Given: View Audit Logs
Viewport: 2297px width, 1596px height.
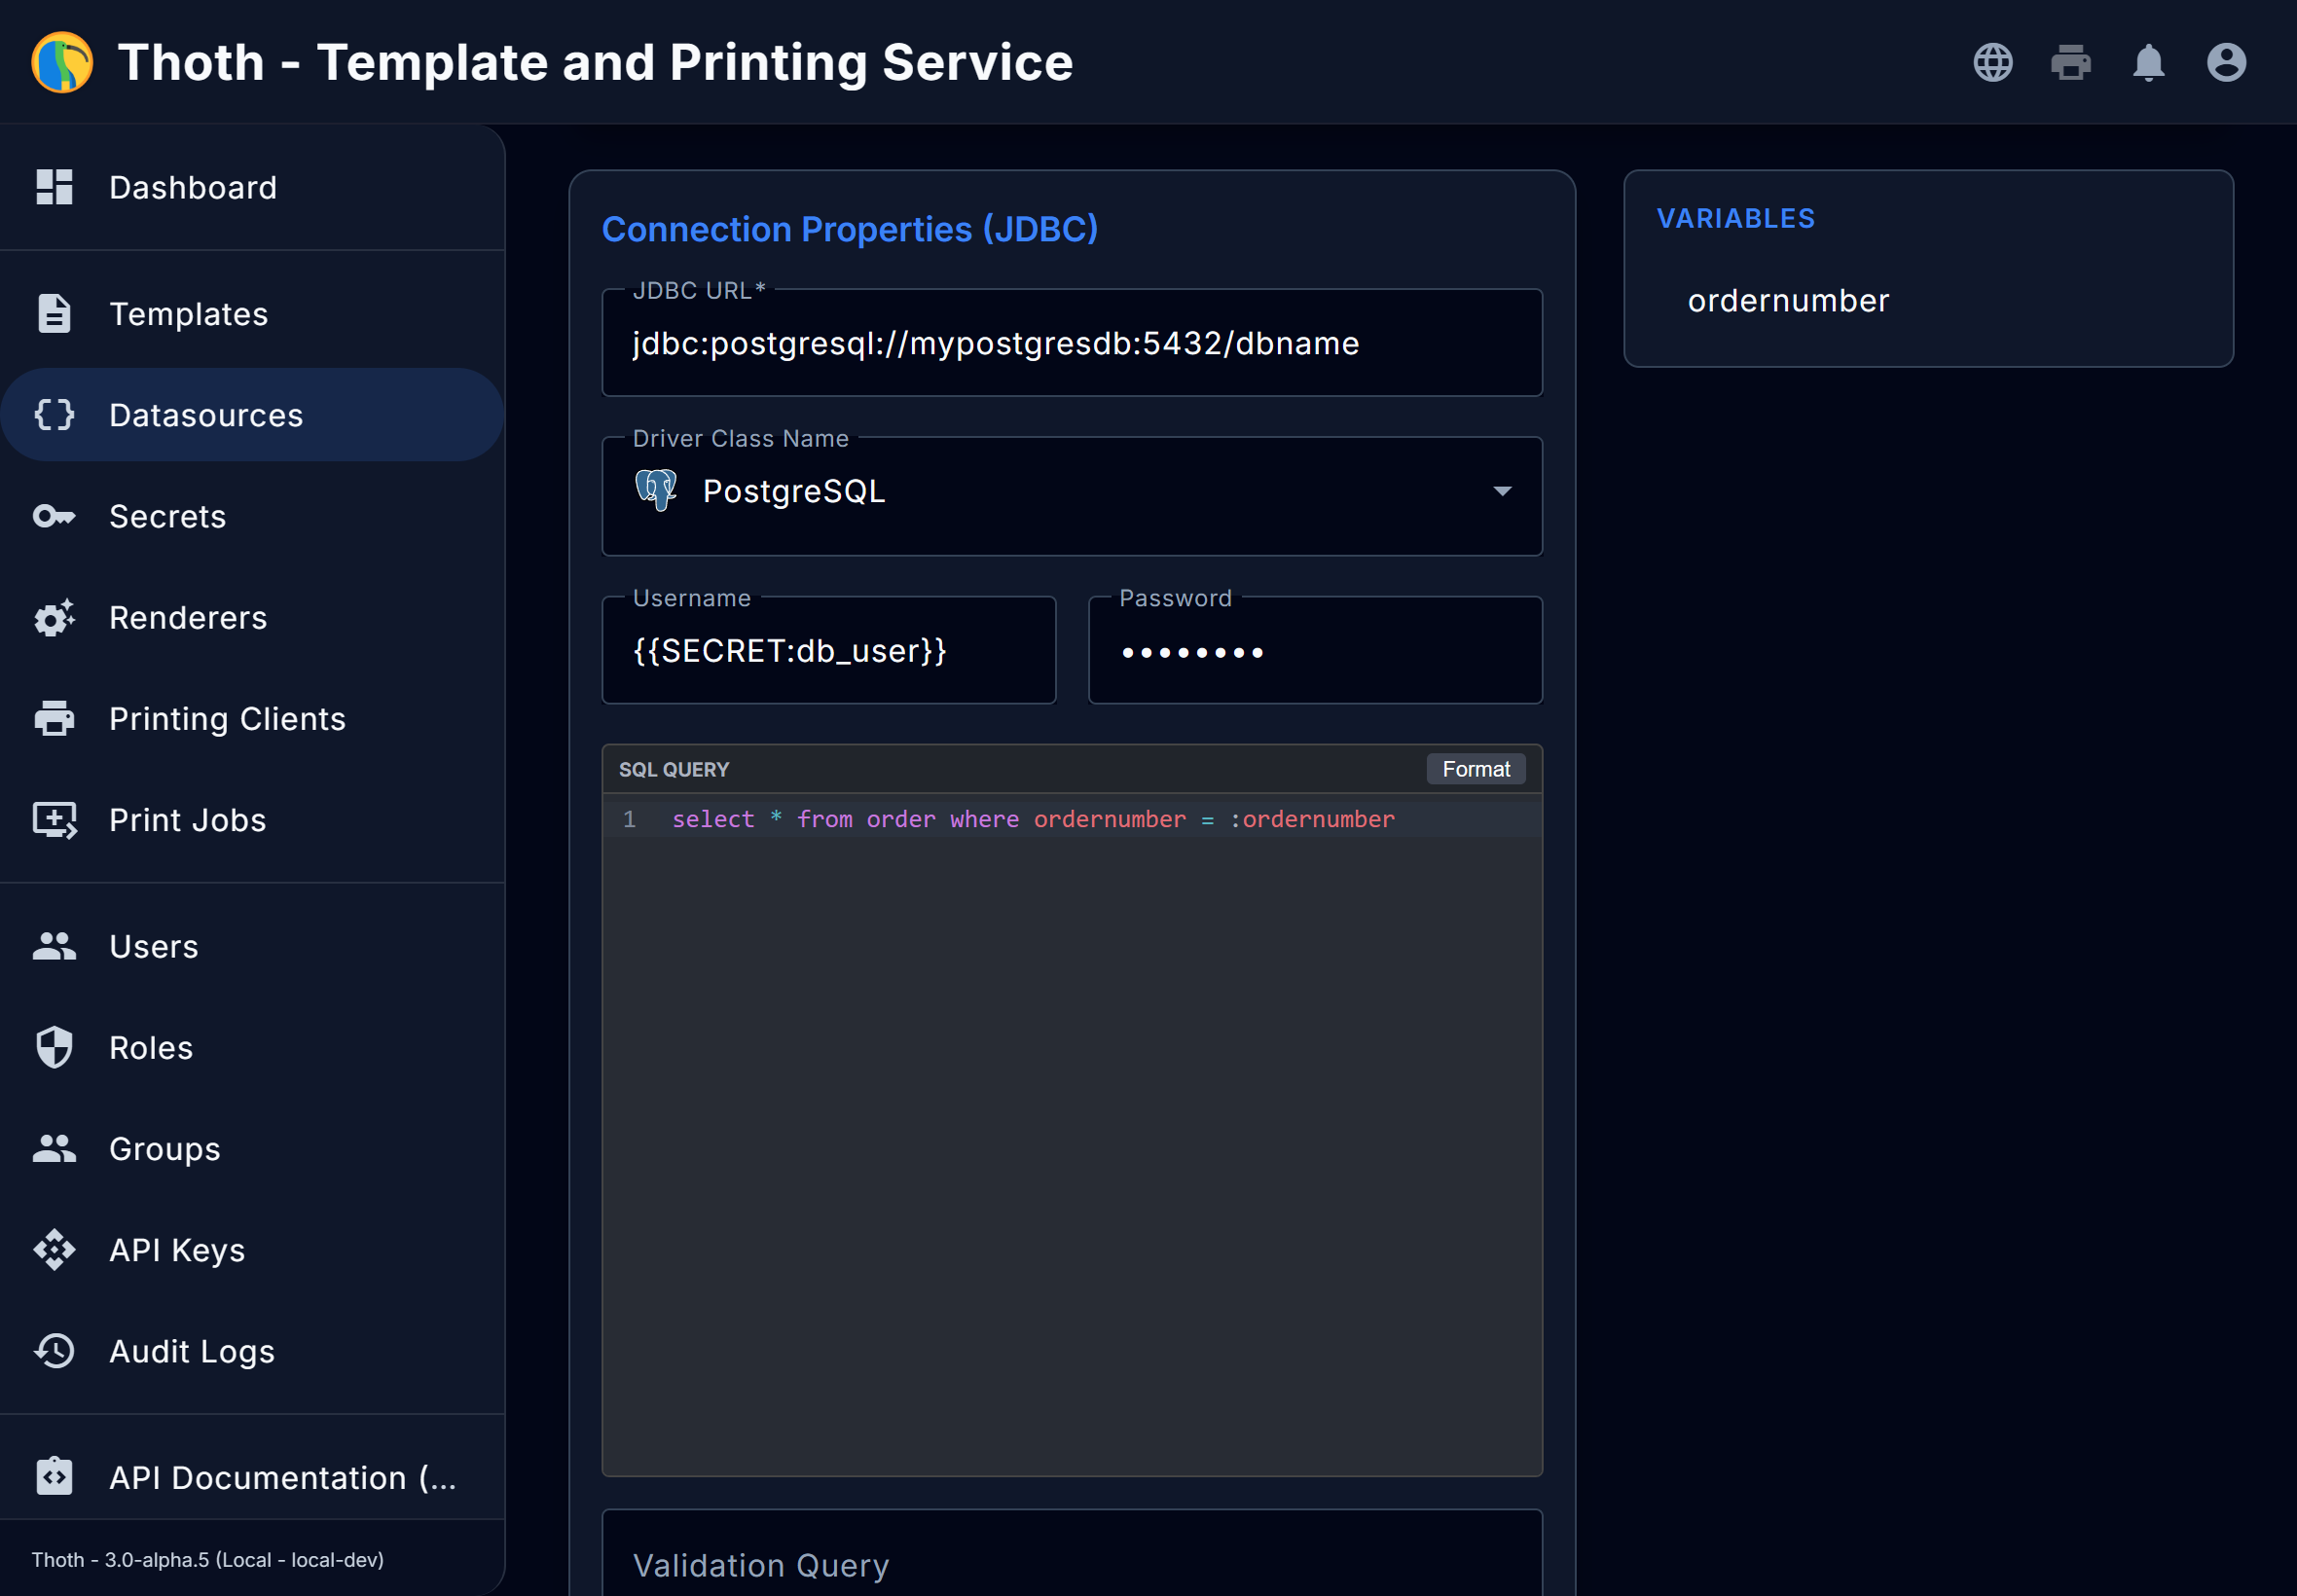Looking at the screenshot, I should point(252,1350).
